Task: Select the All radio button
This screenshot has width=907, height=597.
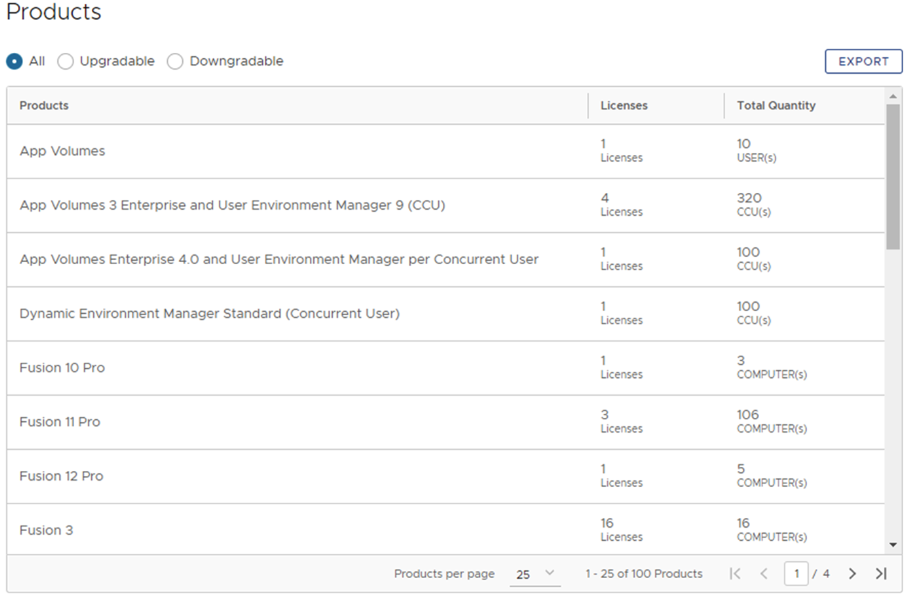Action: pos(15,62)
